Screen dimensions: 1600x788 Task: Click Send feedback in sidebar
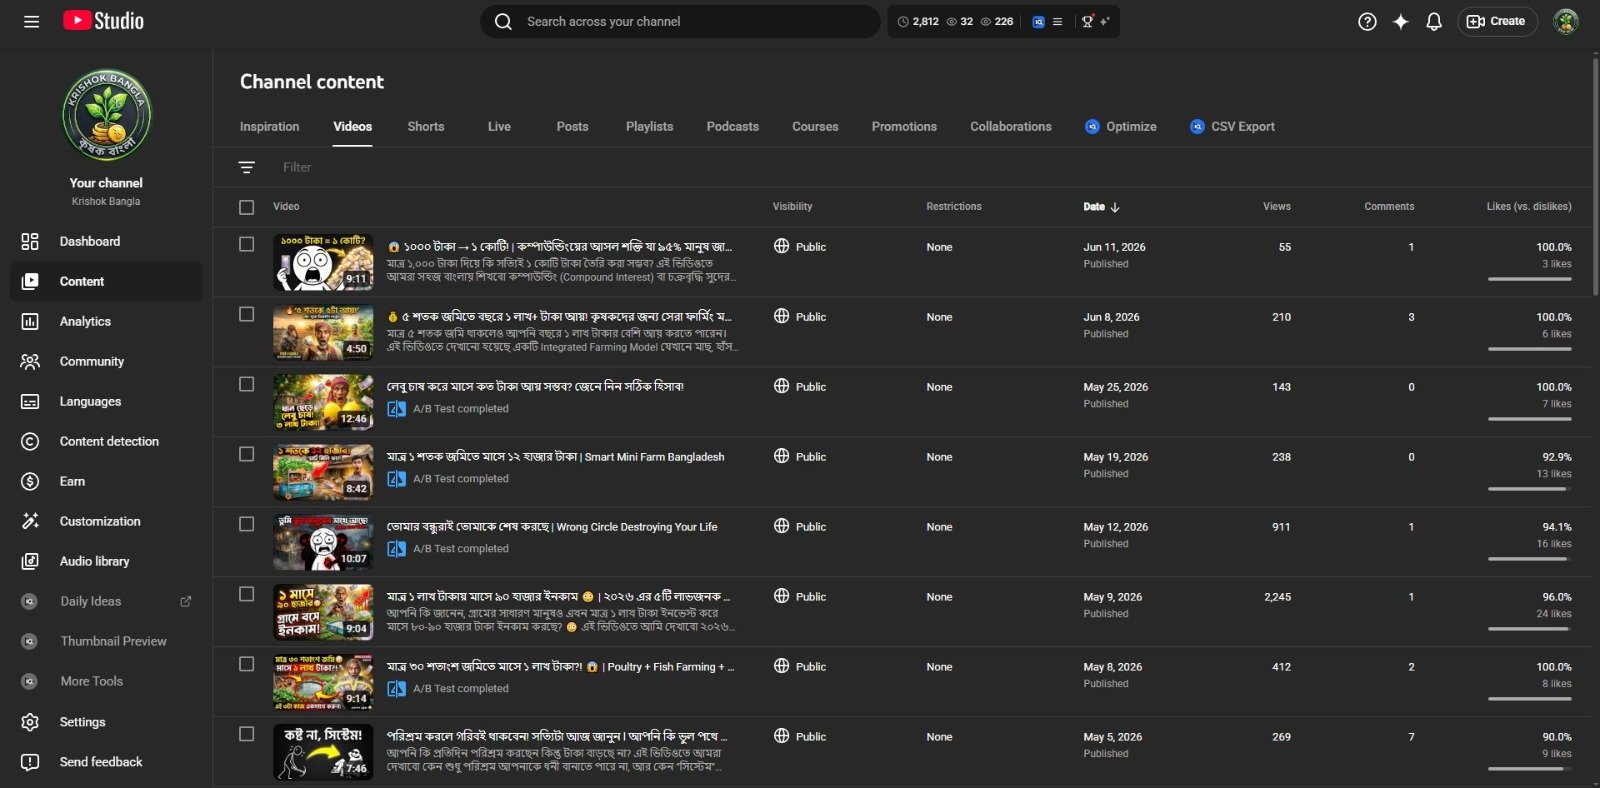[x=106, y=761]
